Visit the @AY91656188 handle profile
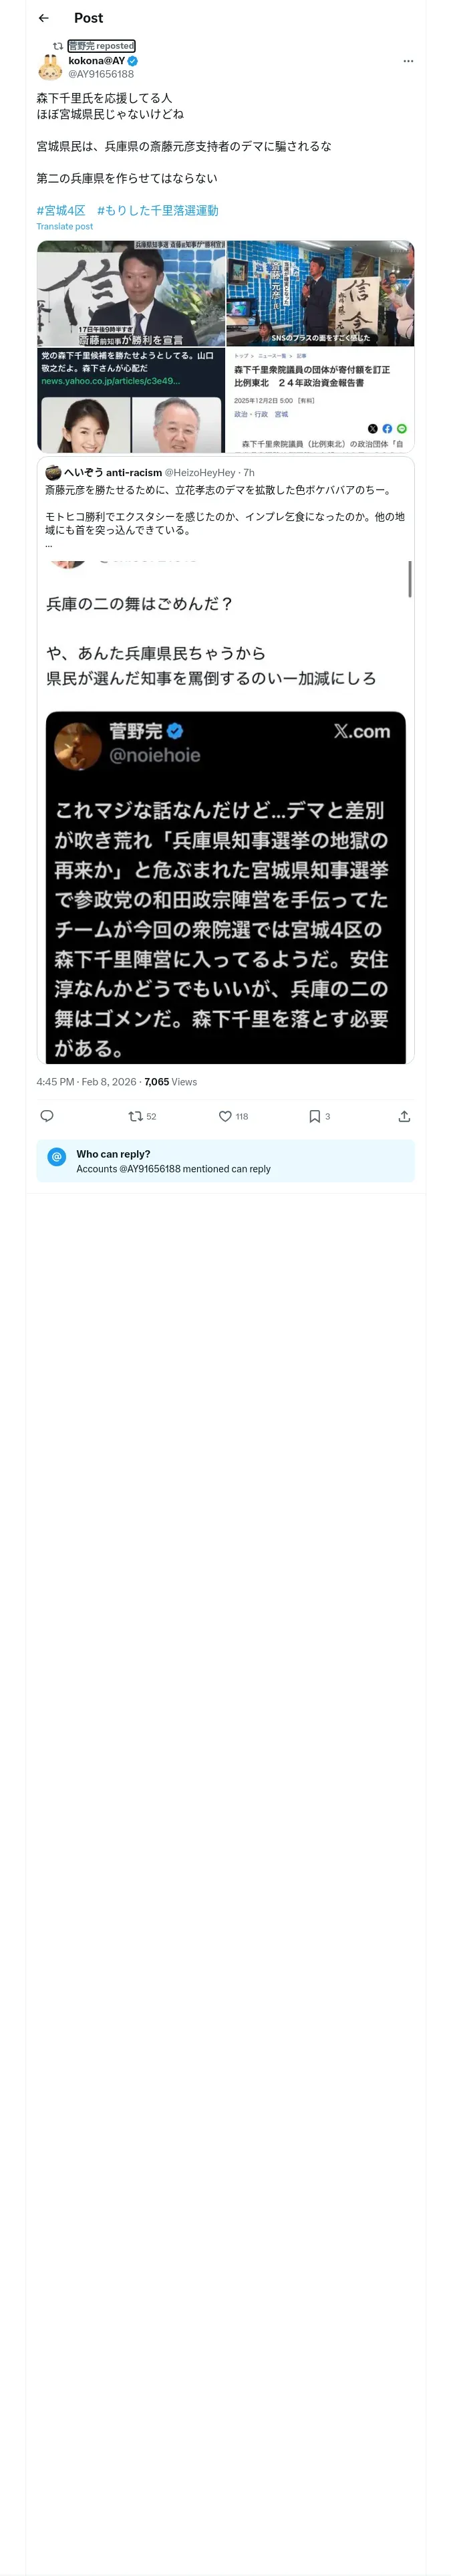 (x=101, y=74)
